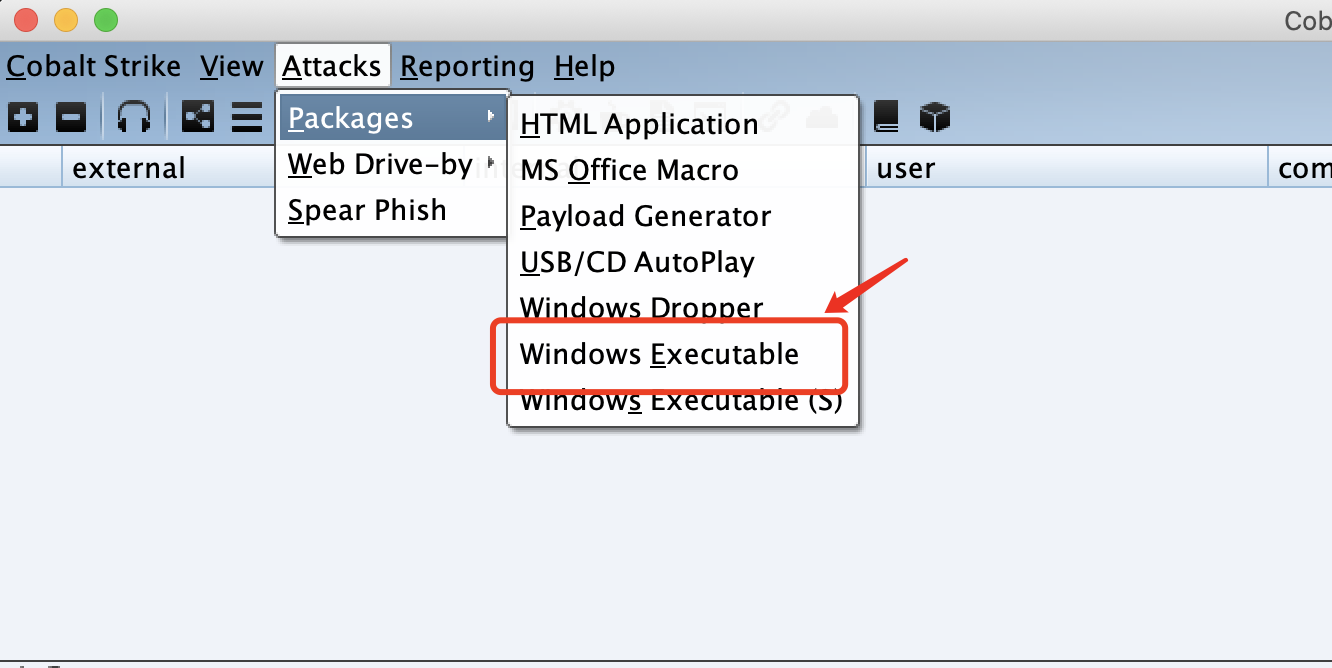1332x668 pixels.
Task: Choose the highlighted Windows Executable entry
Action: [659, 354]
